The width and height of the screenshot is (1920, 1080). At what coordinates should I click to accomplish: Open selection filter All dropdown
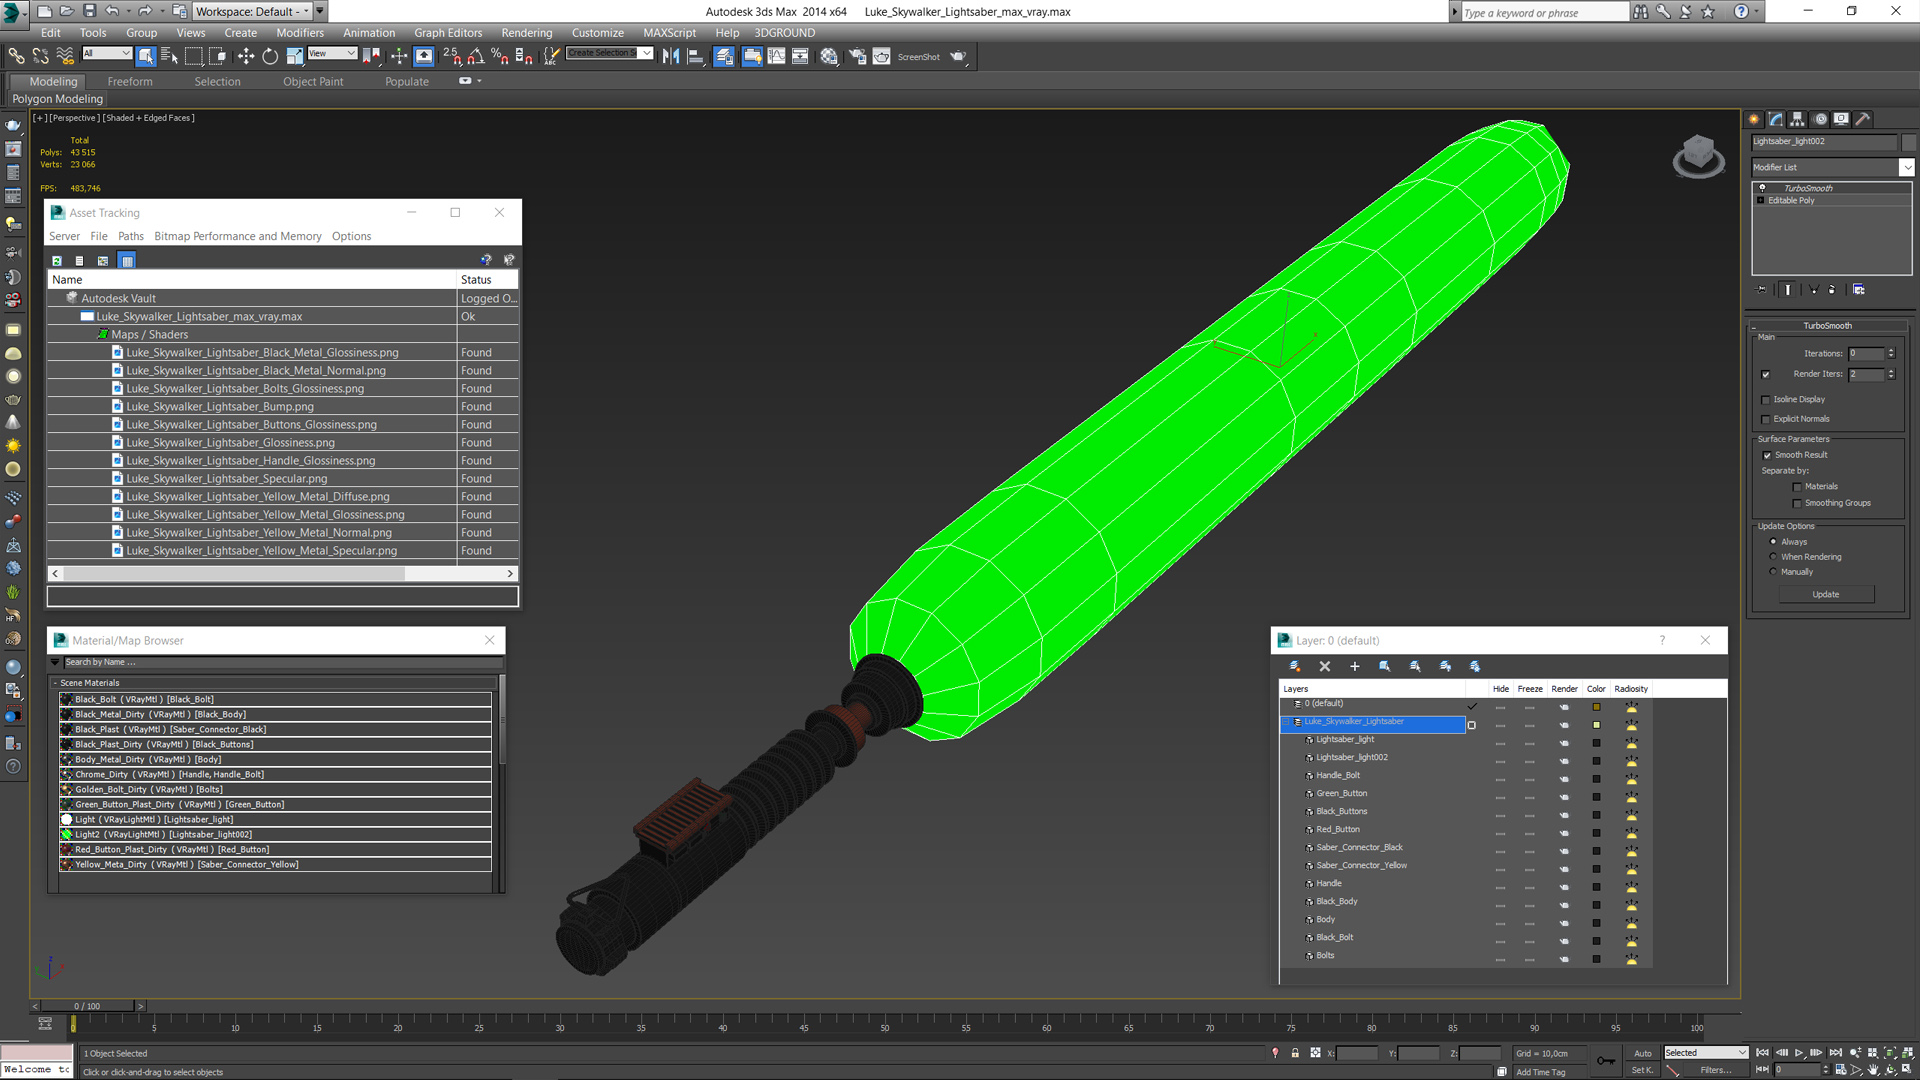(x=107, y=54)
